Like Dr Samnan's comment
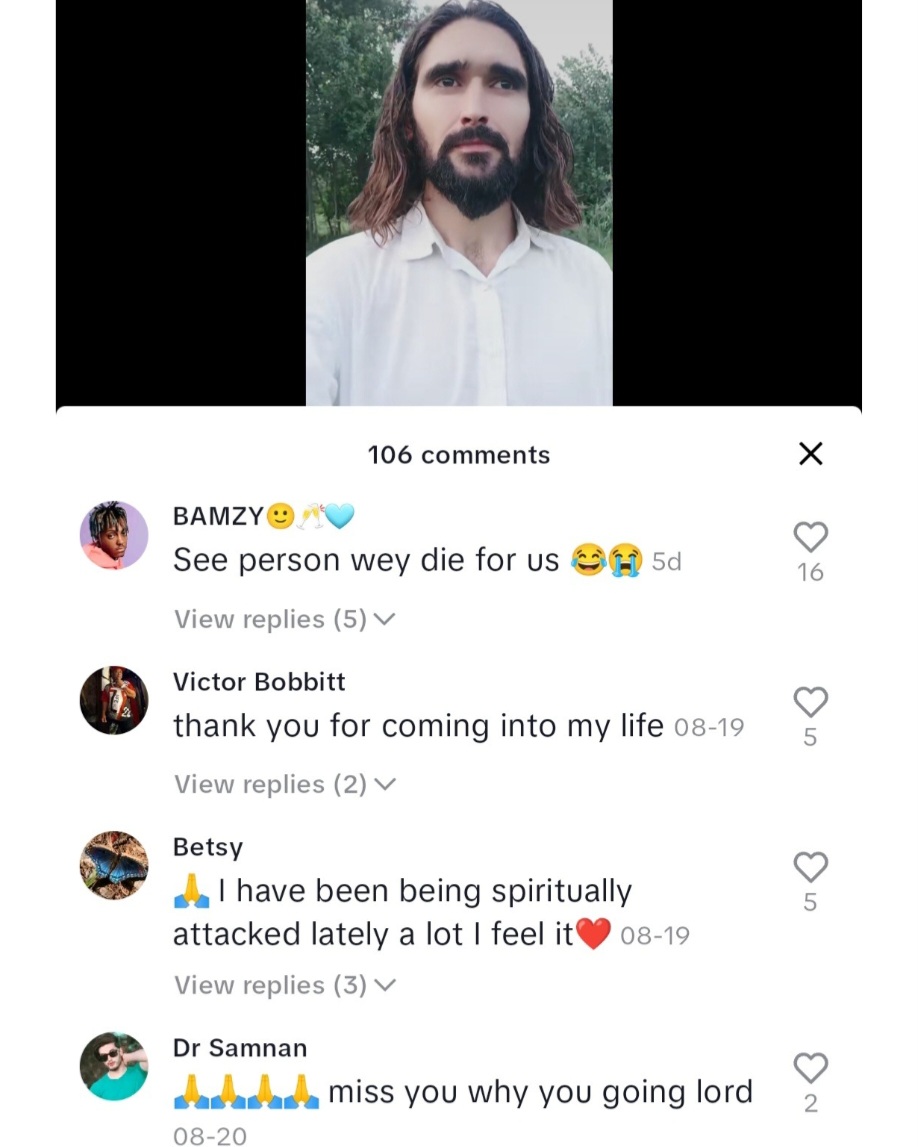 click(x=811, y=1068)
